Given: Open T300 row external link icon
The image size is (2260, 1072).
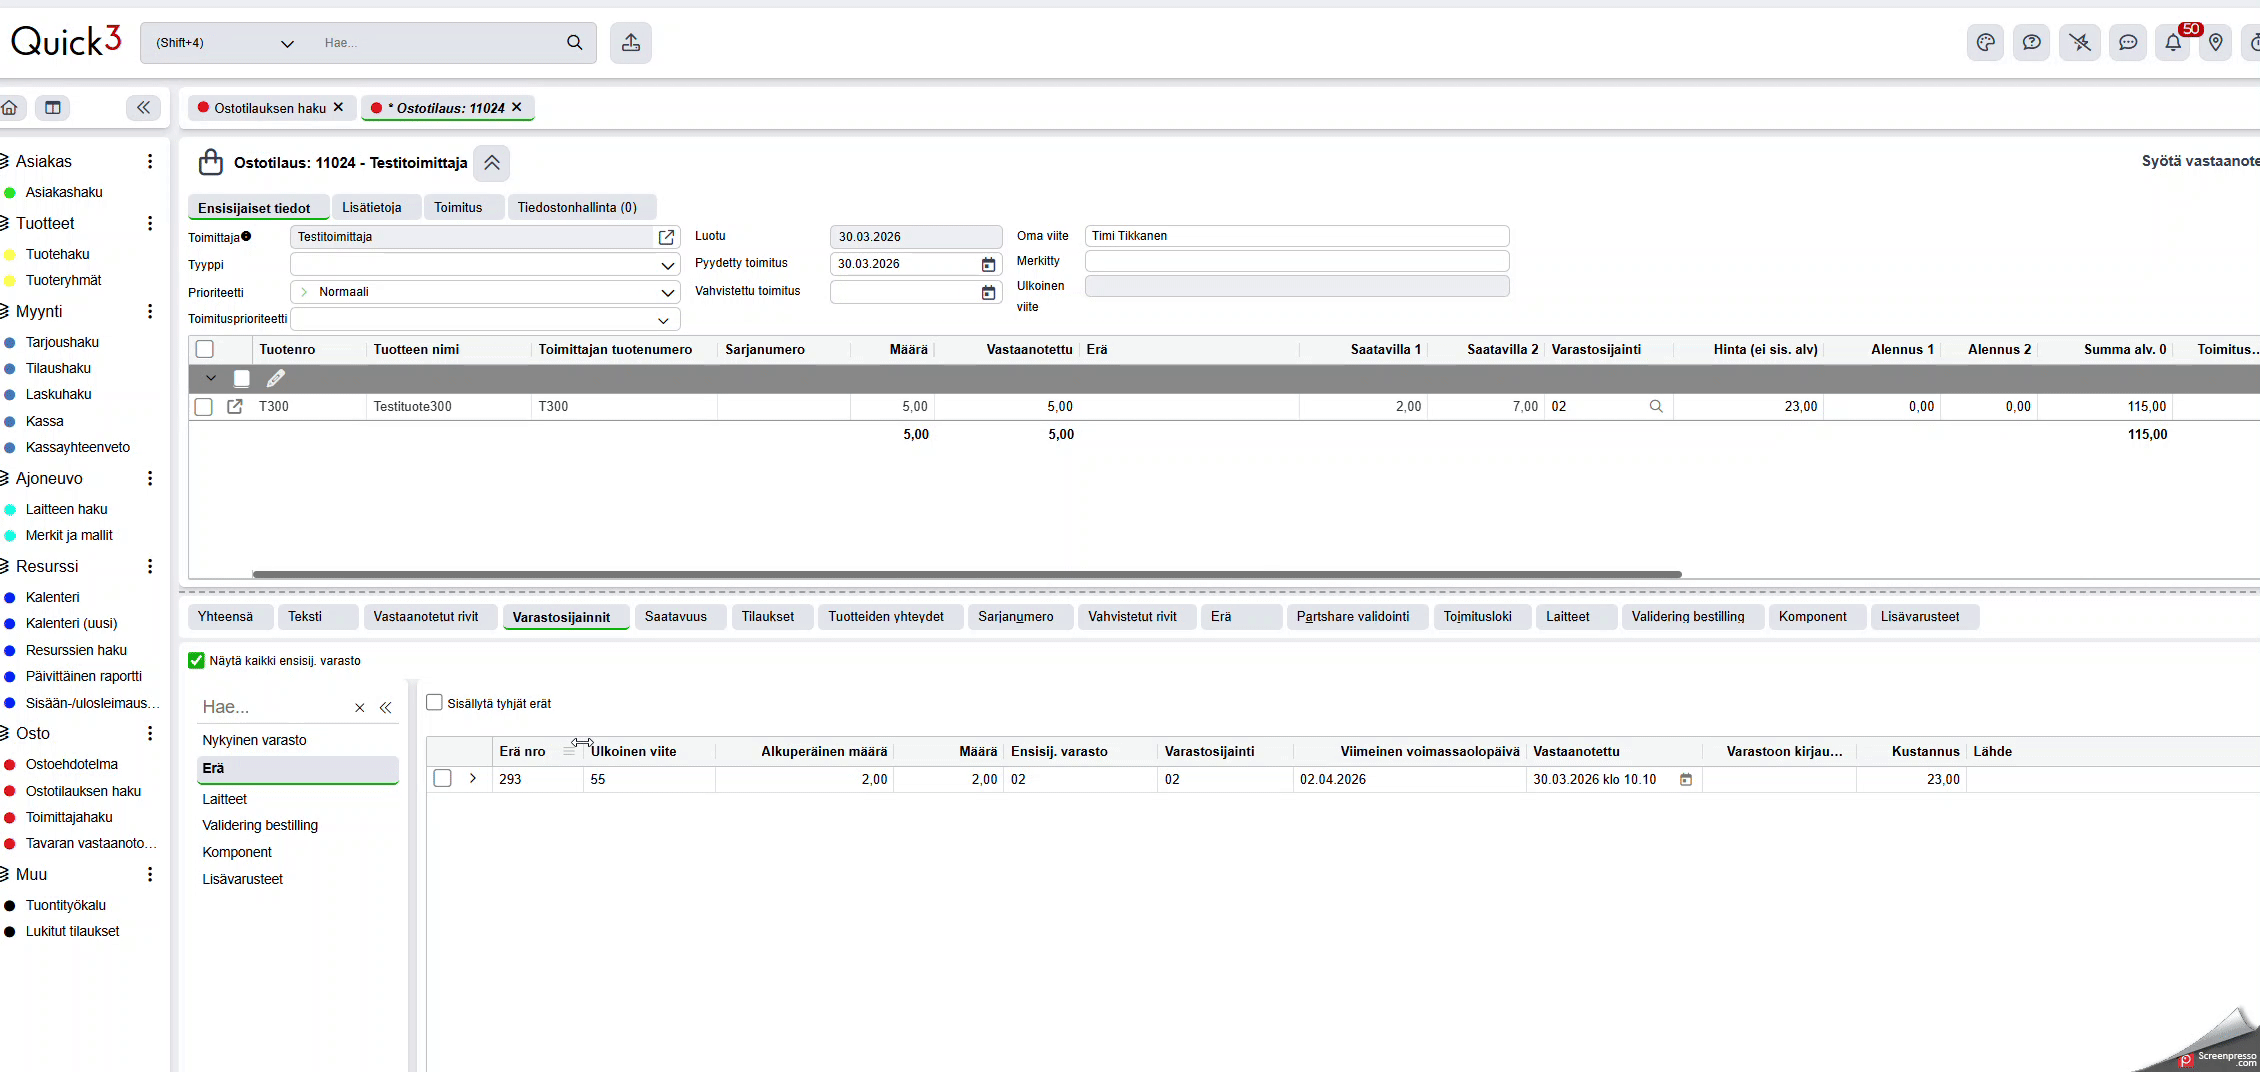Looking at the screenshot, I should pos(235,406).
